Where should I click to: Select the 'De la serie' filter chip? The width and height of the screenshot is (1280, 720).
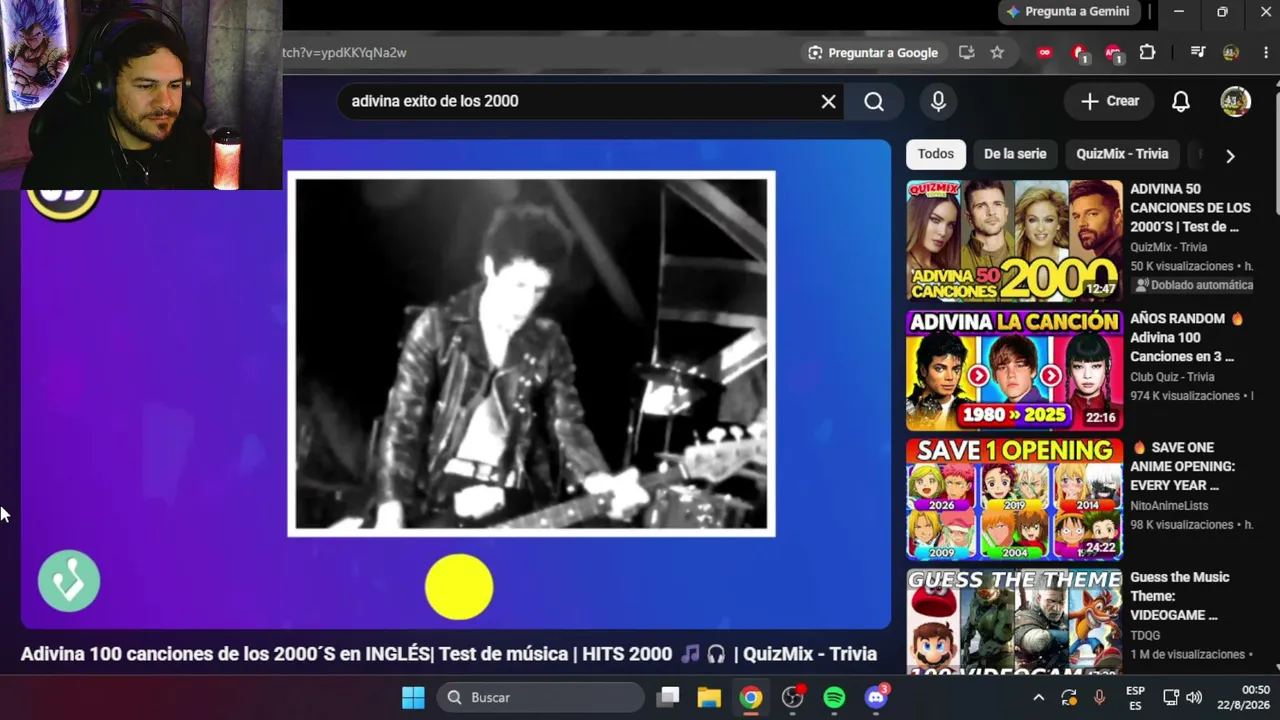[1015, 154]
